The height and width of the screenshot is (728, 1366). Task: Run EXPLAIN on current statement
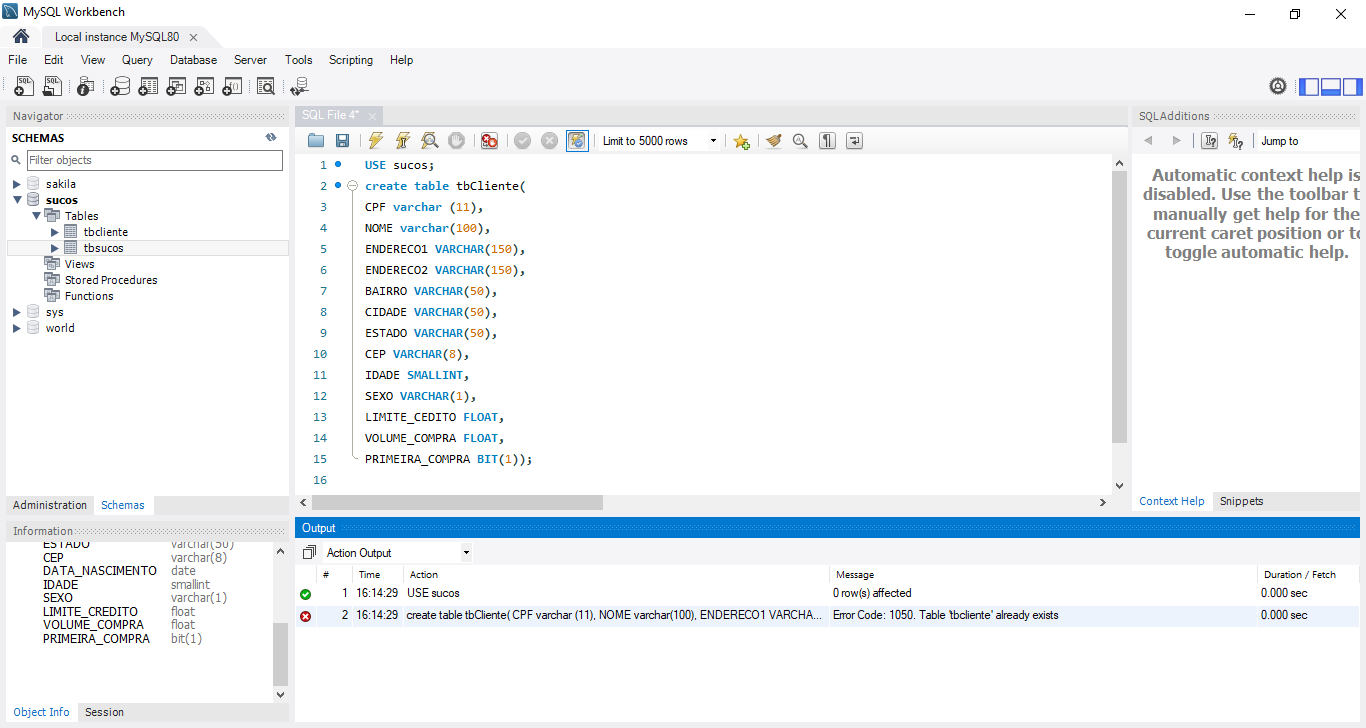[430, 141]
